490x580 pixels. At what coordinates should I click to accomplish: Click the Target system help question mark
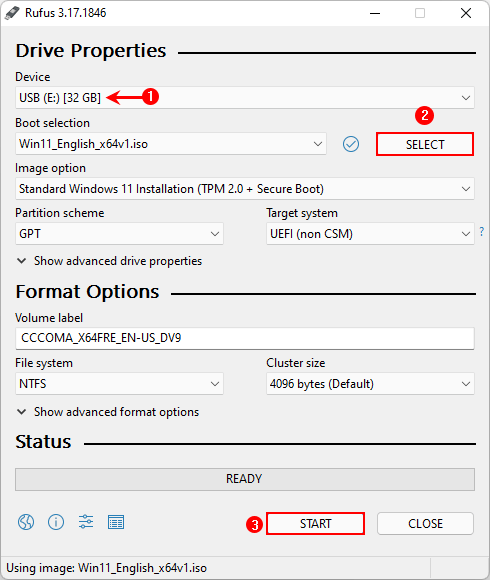click(x=481, y=232)
